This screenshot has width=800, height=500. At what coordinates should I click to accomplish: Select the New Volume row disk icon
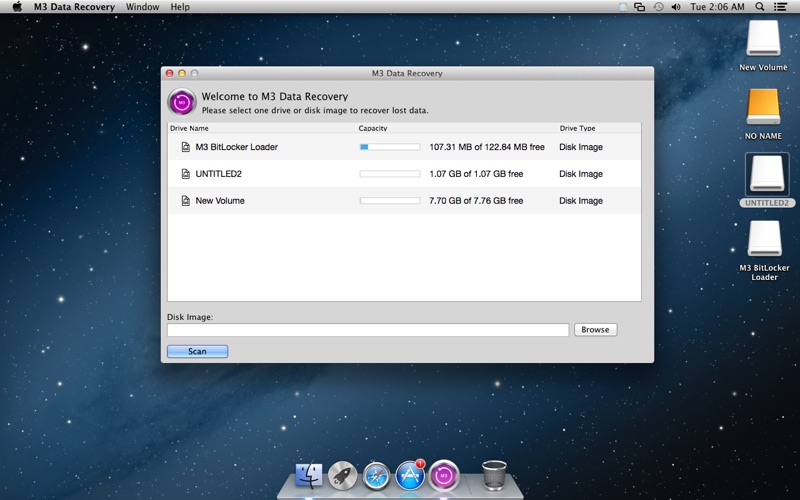(186, 201)
